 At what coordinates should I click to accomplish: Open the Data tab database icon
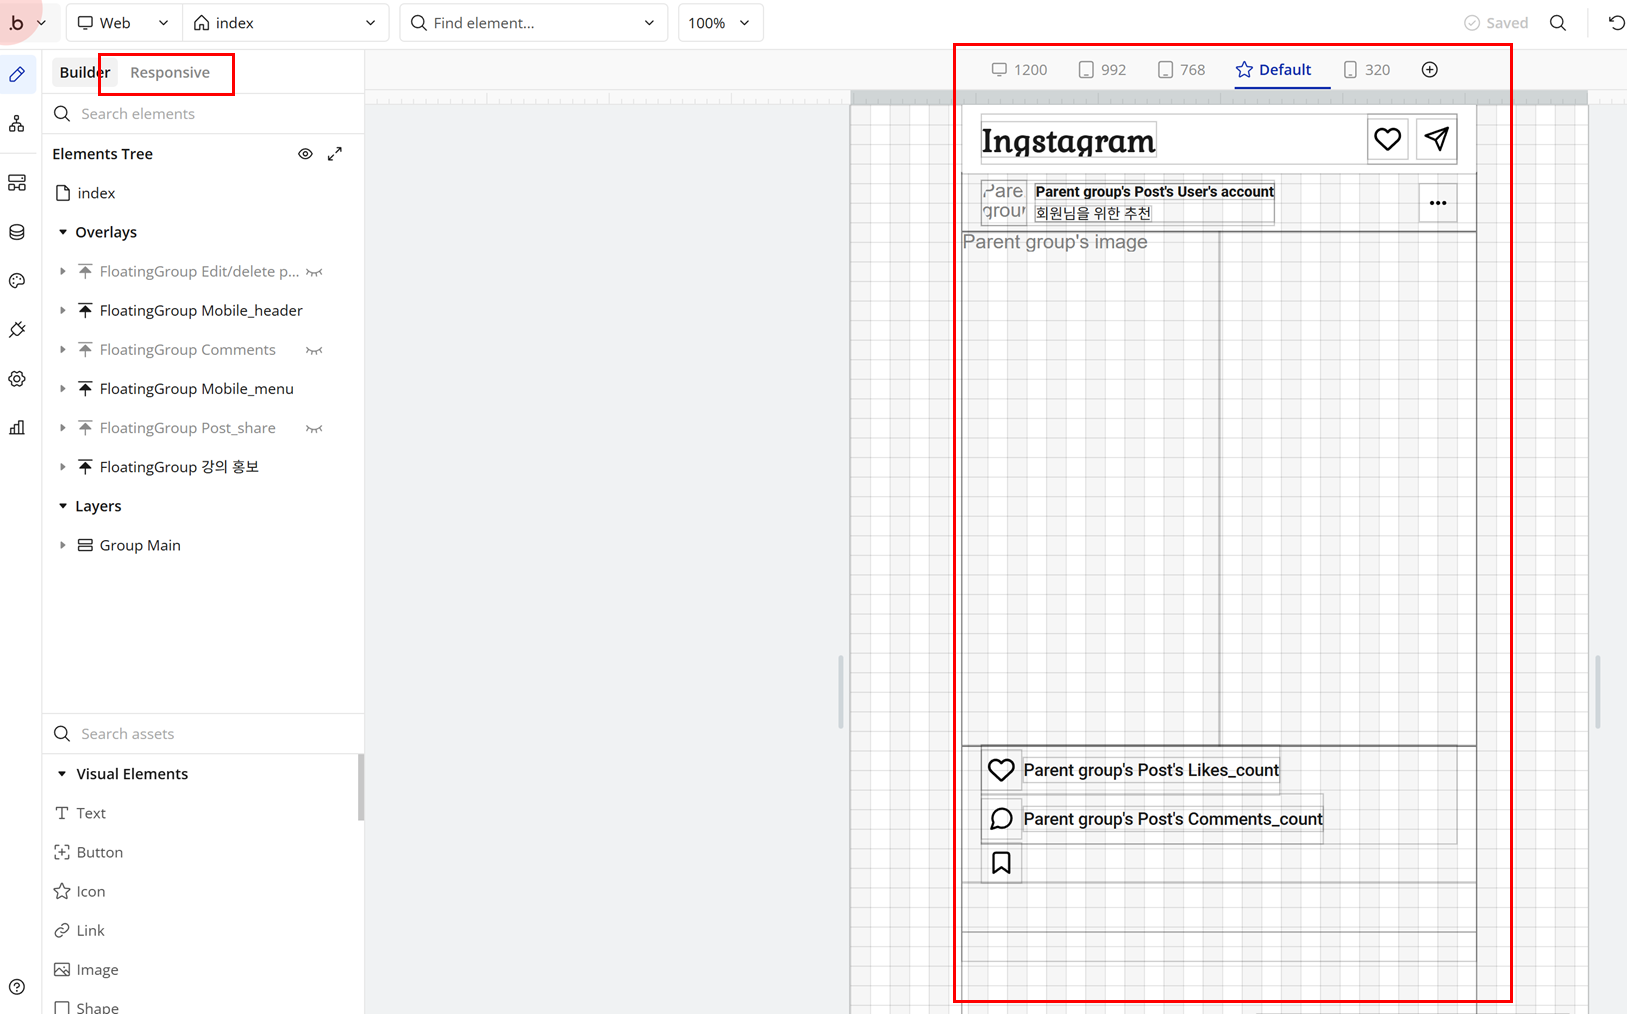click(x=17, y=232)
